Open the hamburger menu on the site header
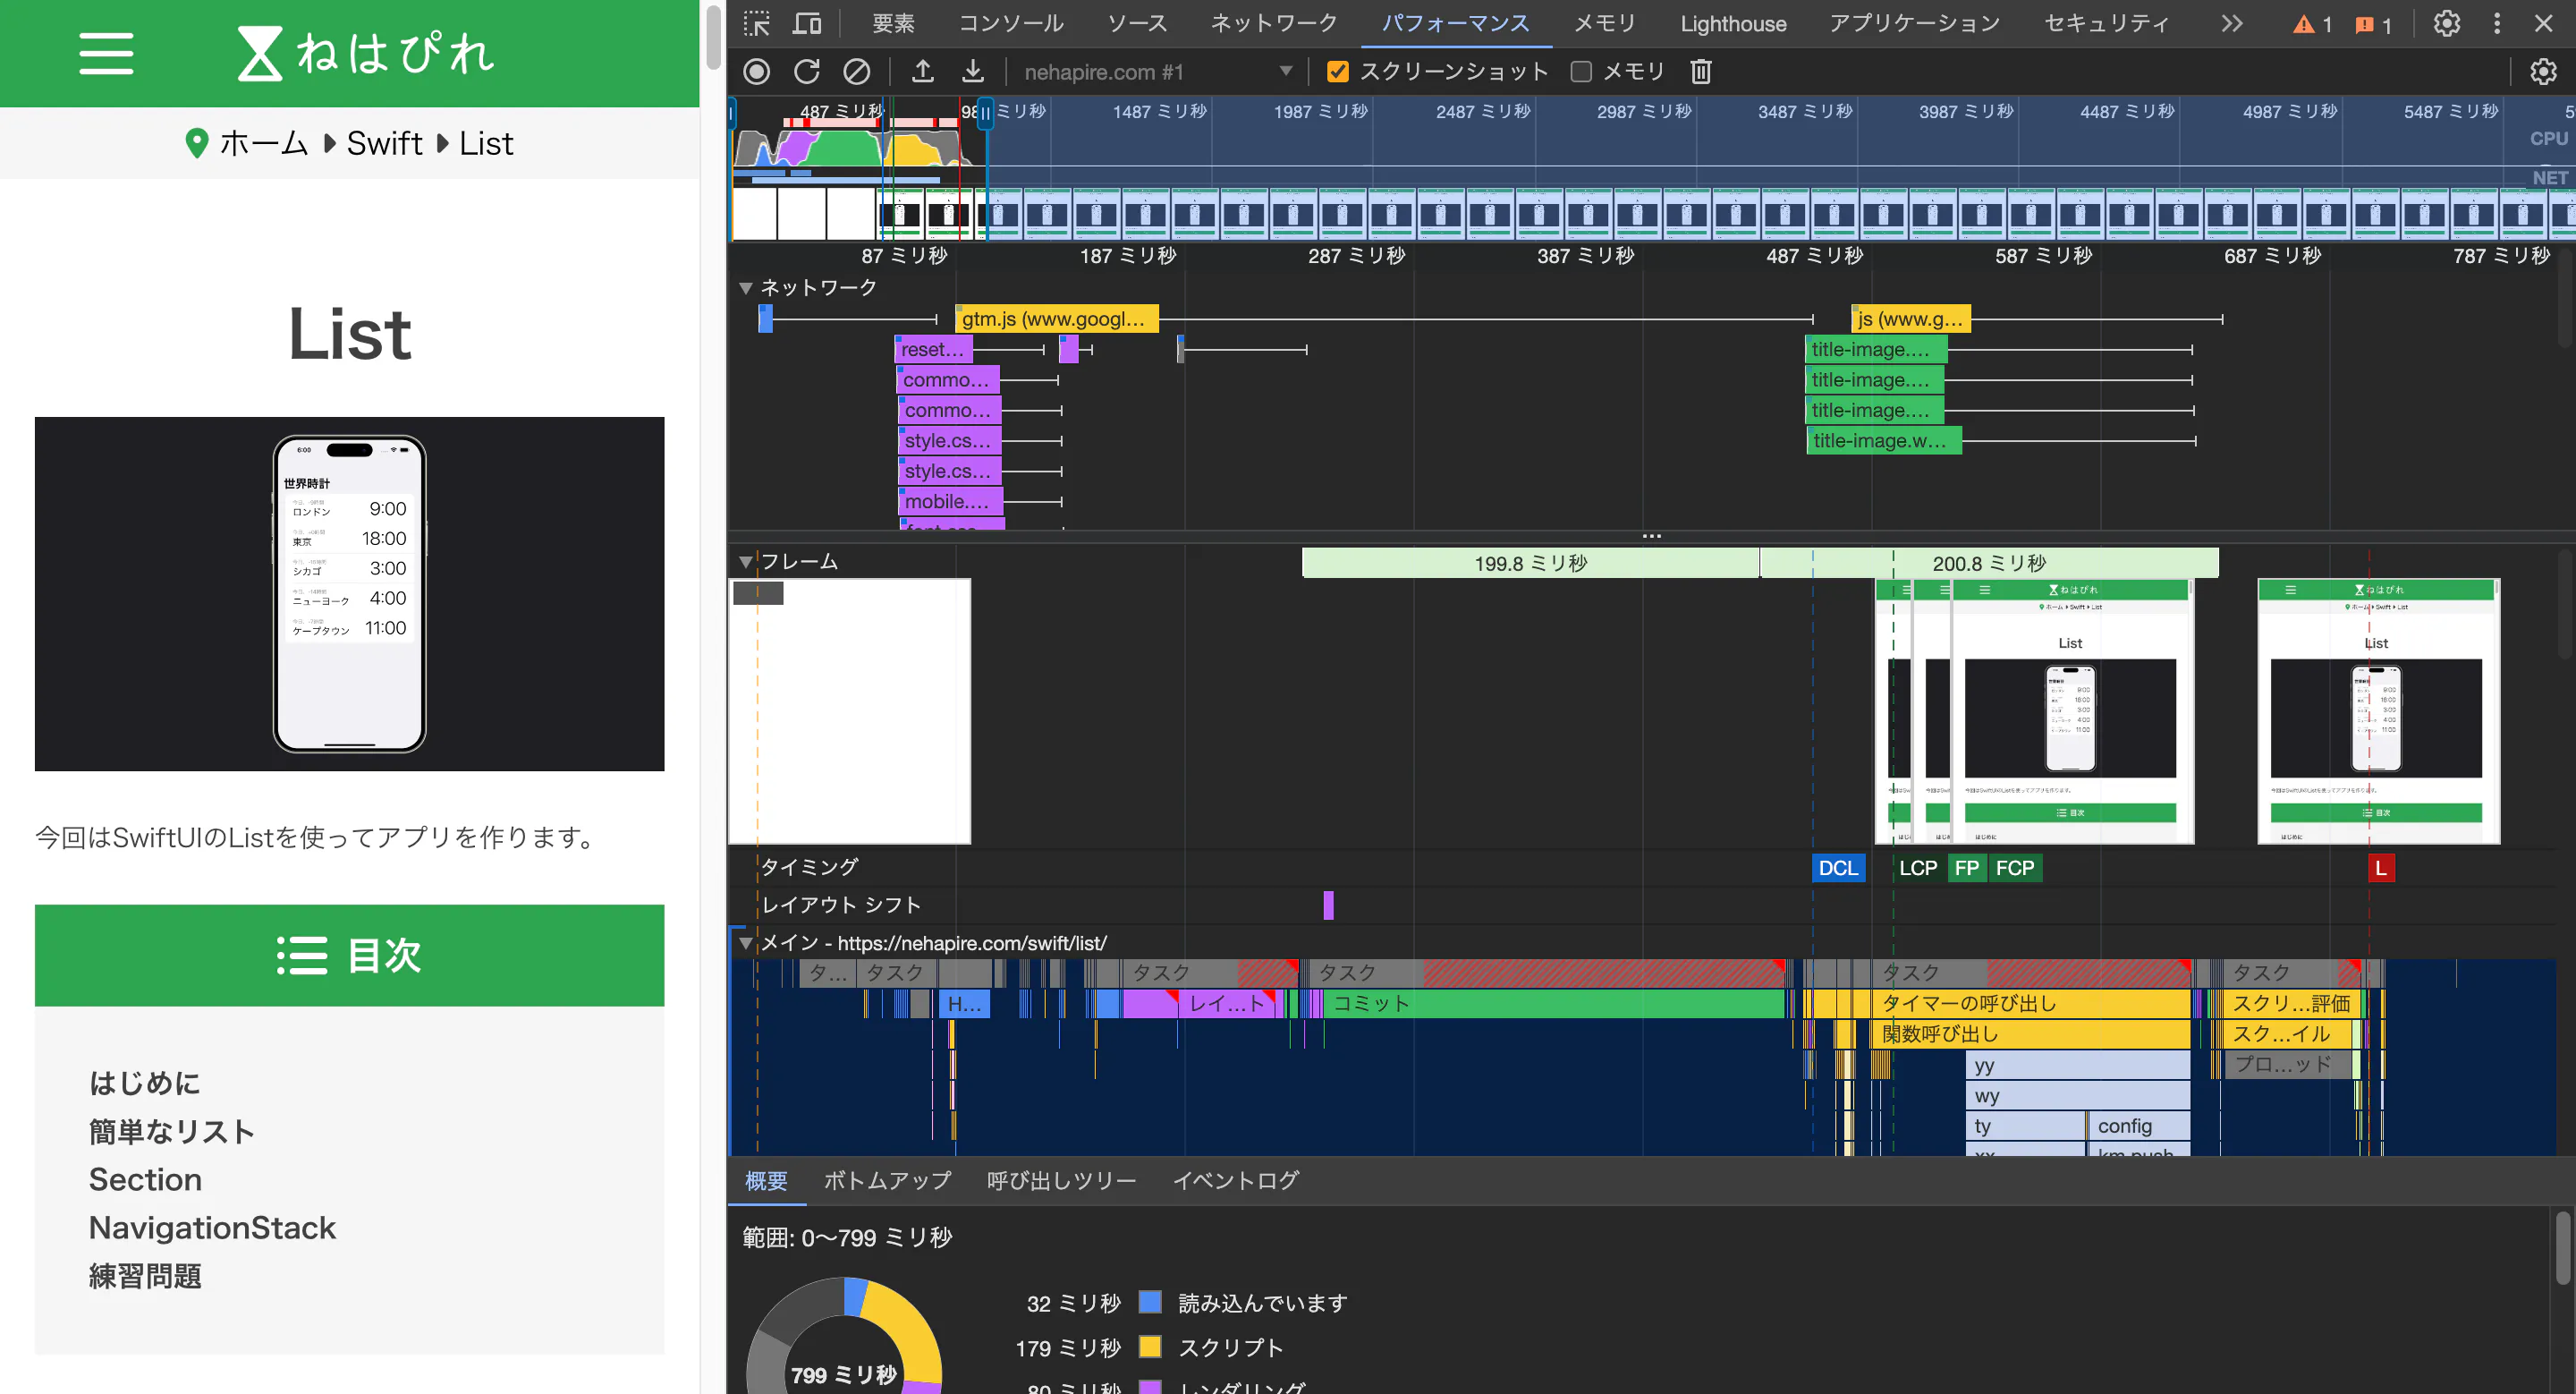The width and height of the screenshot is (2576, 1394). 106,54
